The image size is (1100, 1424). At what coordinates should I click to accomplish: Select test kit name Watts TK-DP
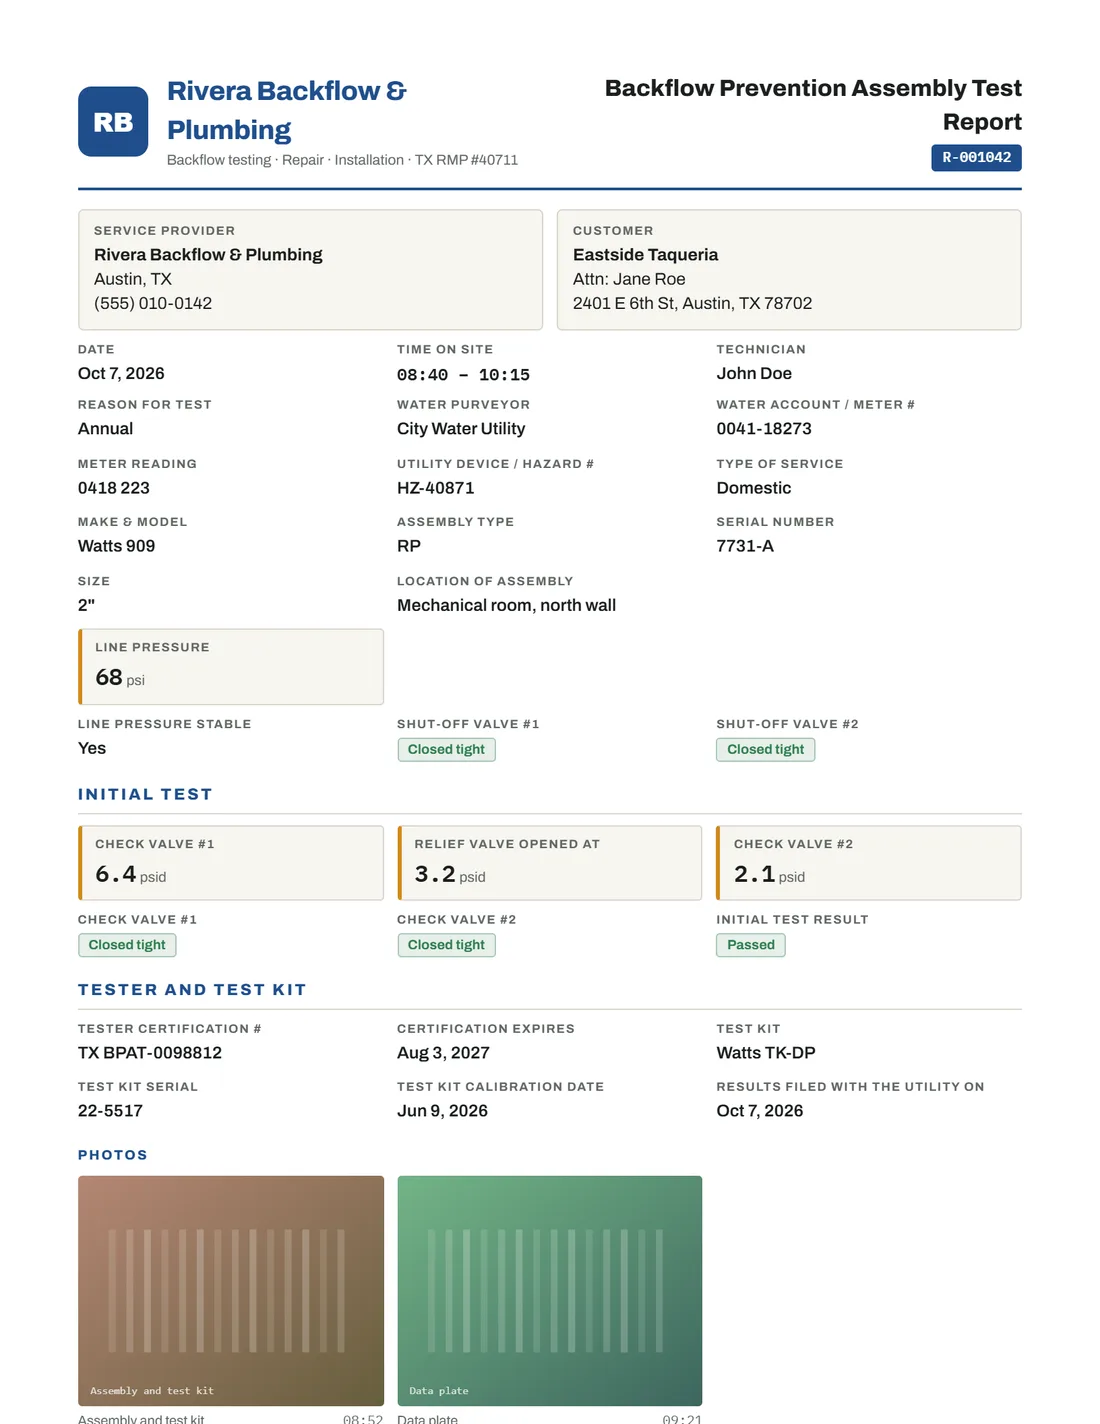point(766,1053)
